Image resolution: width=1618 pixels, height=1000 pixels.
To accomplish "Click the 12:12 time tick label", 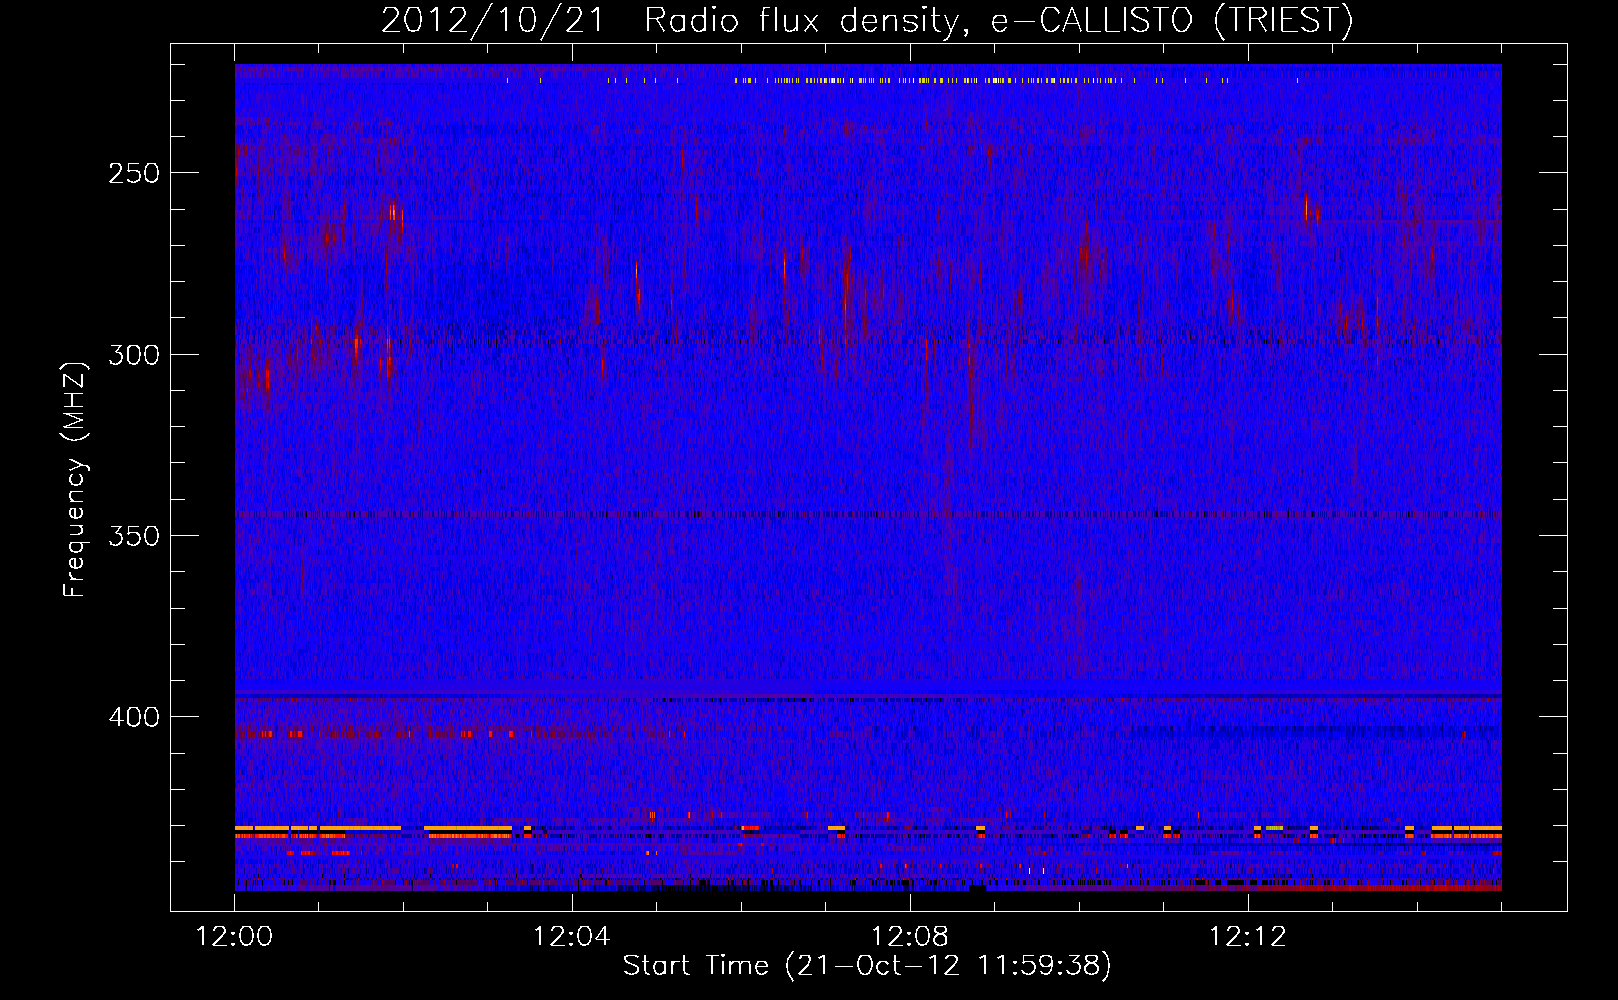I will tap(1247, 937).
